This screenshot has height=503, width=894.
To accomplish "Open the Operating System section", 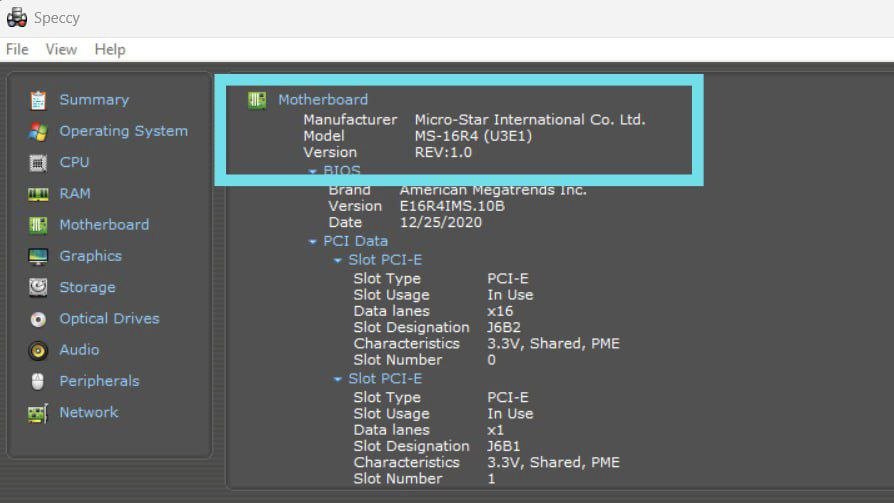I will pos(124,131).
